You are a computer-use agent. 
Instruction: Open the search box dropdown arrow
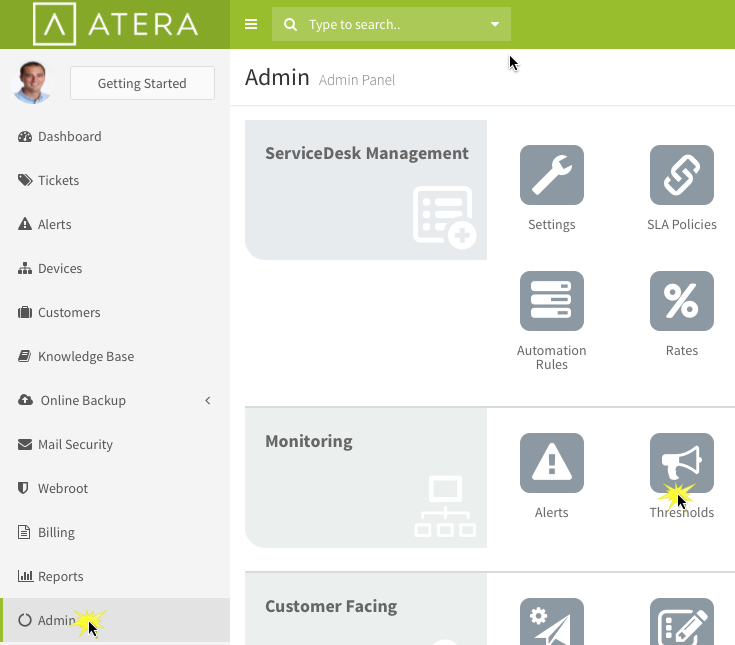click(x=495, y=24)
